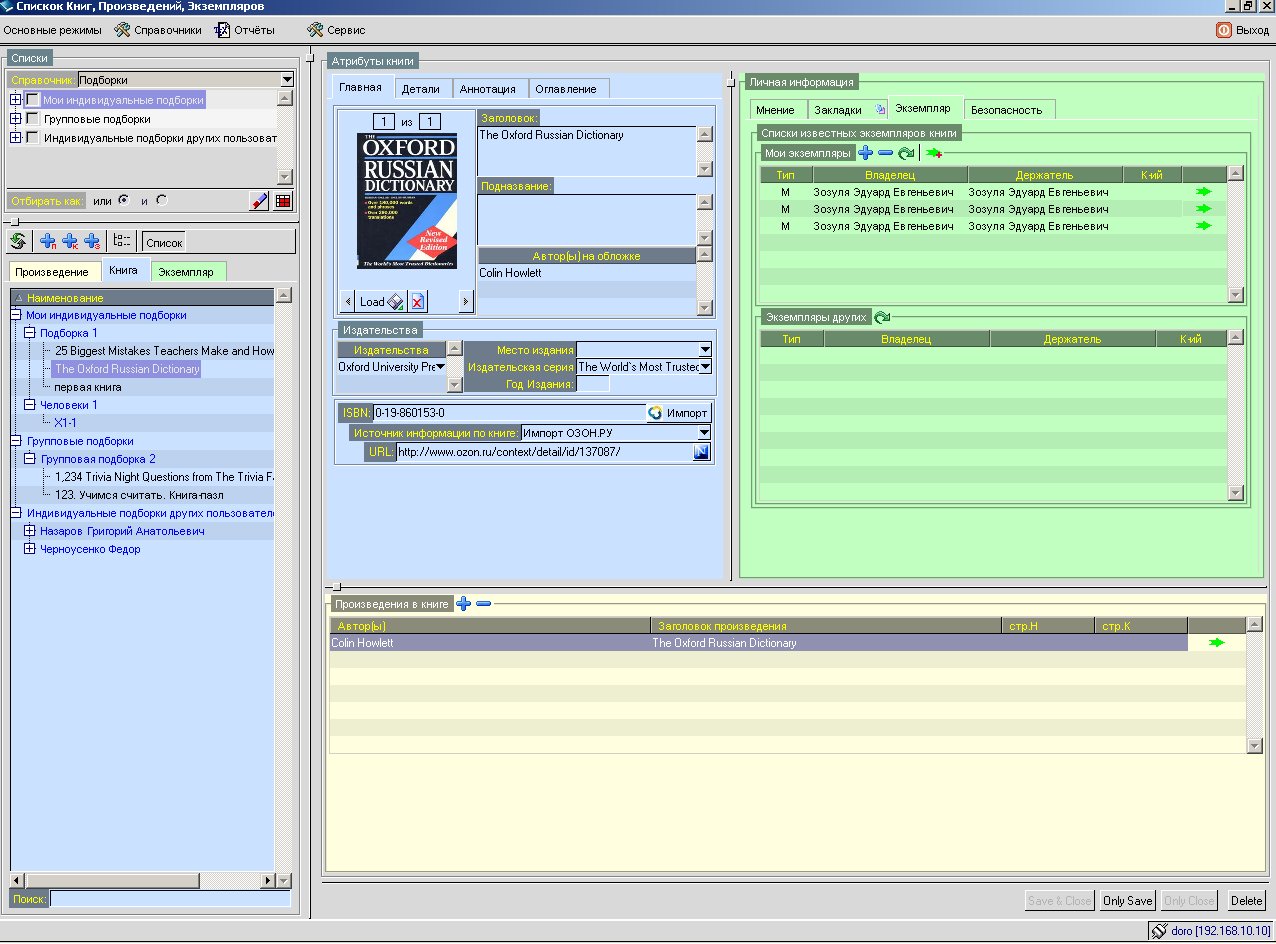Click the minus icon beside Мои экземпляры

click(x=885, y=153)
